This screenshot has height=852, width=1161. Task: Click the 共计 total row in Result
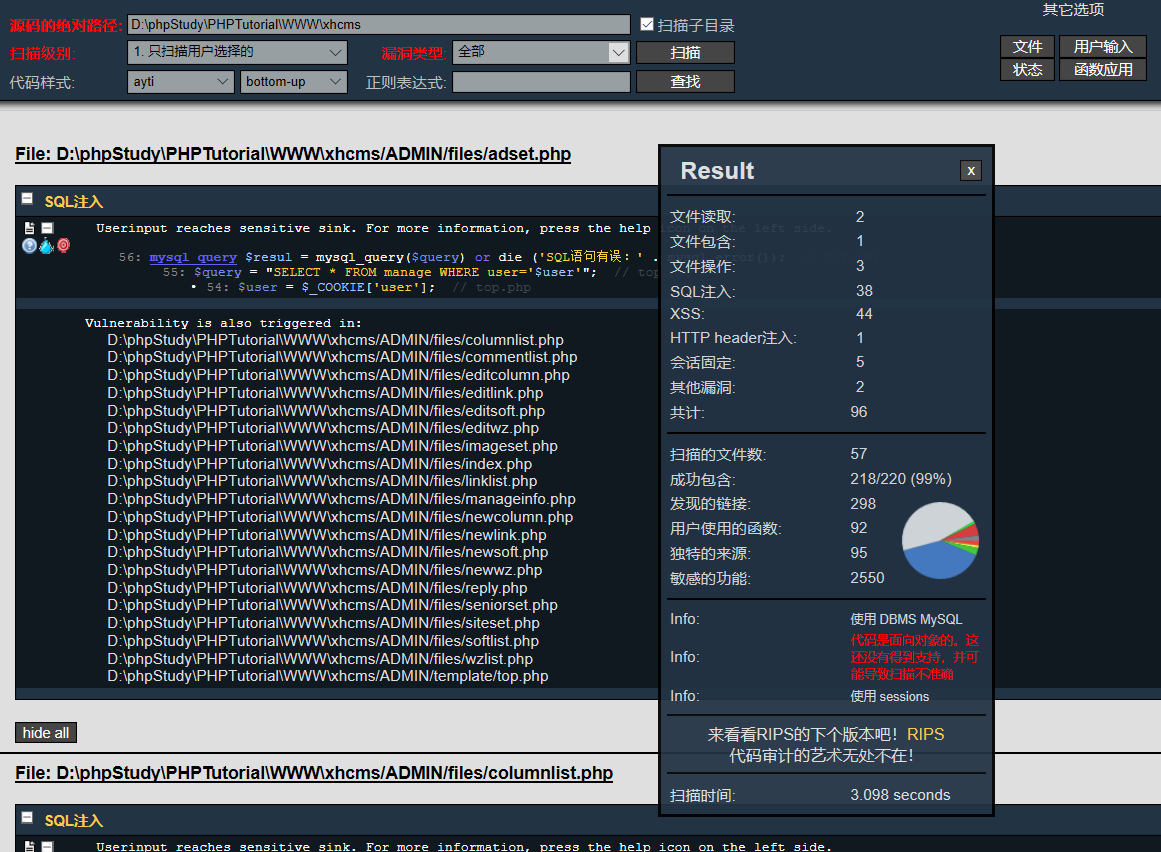[826, 412]
